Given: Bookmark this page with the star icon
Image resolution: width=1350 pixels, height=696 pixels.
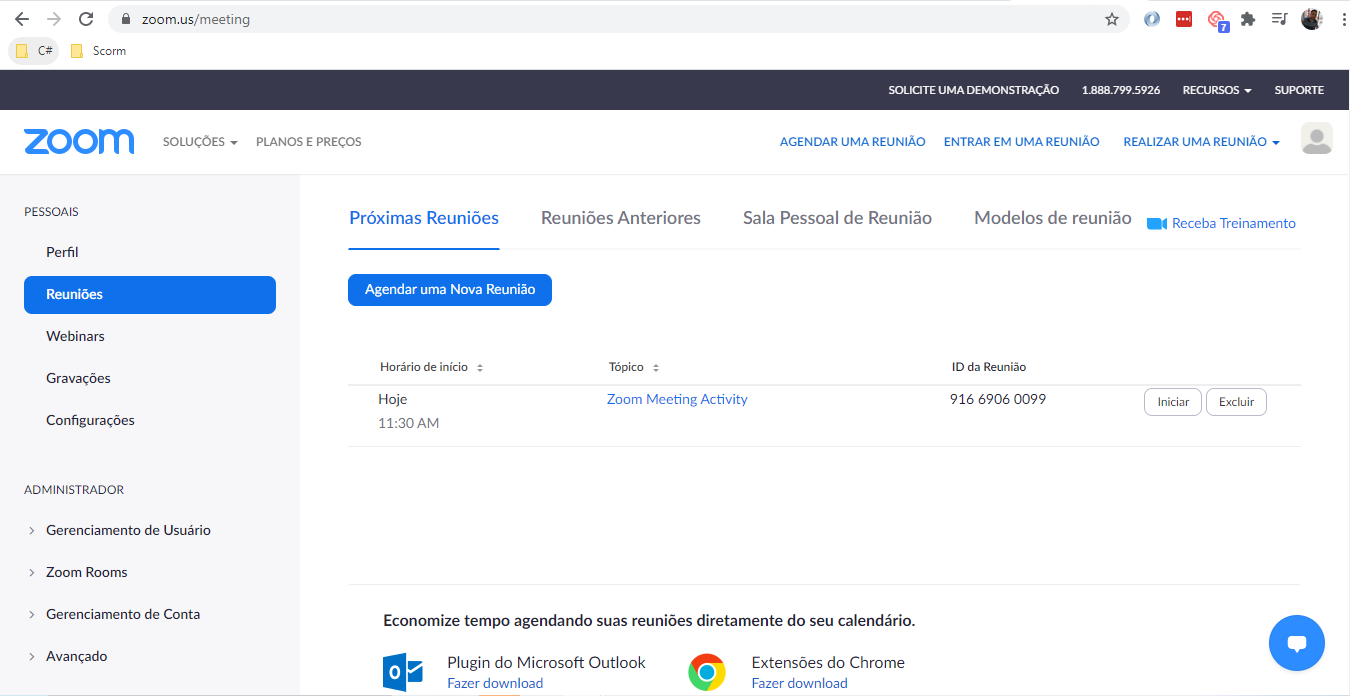Looking at the screenshot, I should [x=1112, y=19].
